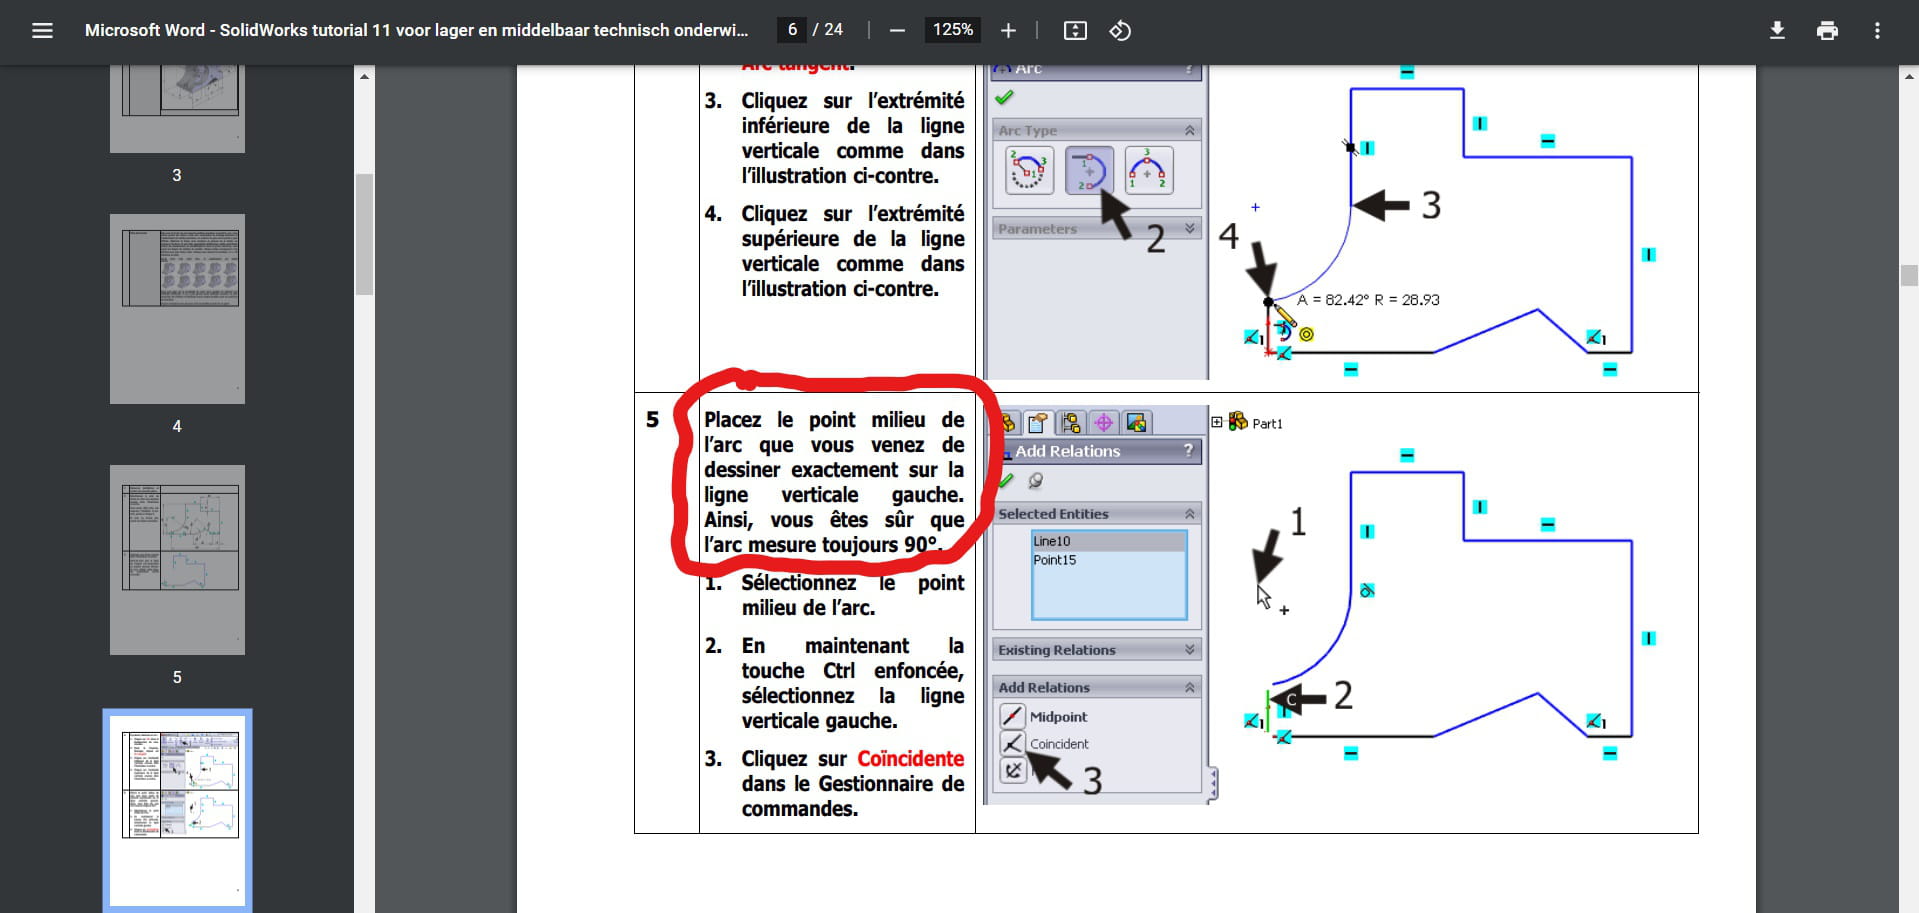Click the zoom out minus button
The image size is (1919, 913).
coord(897,31)
